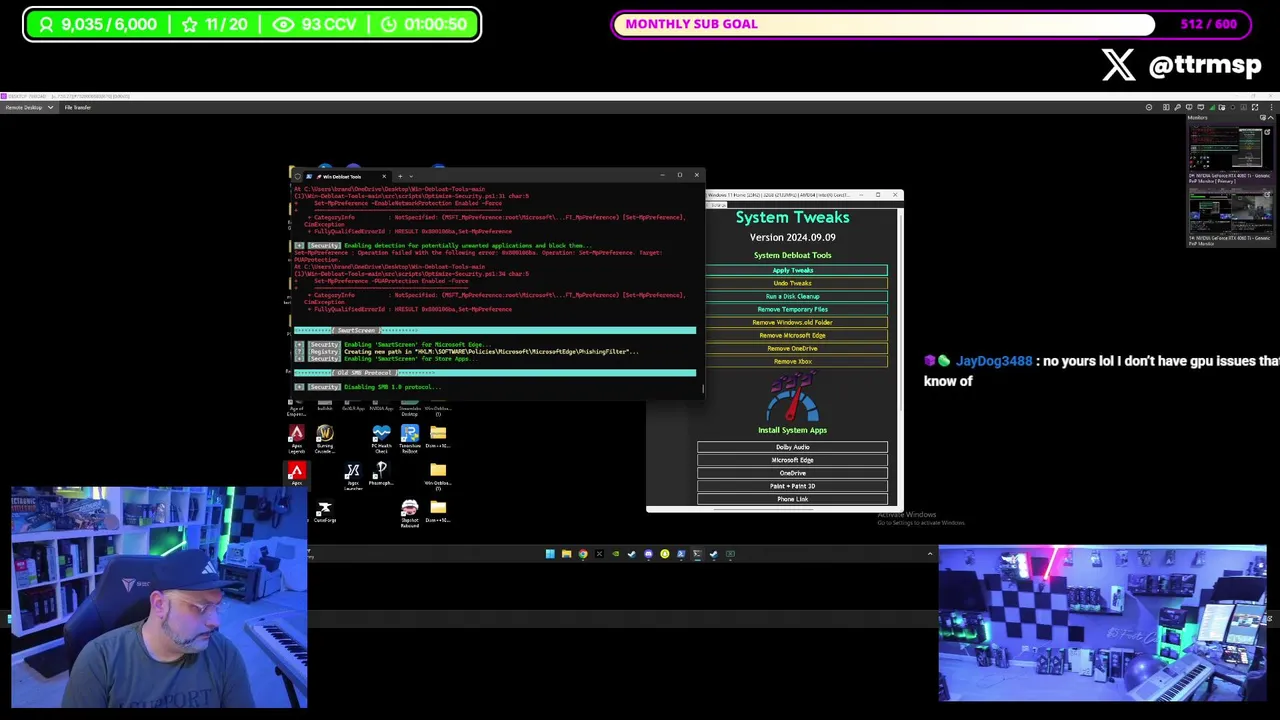Open Phasmophobia desktop shortcut
Screen dimensions: 1280x720
click(381, 474)
